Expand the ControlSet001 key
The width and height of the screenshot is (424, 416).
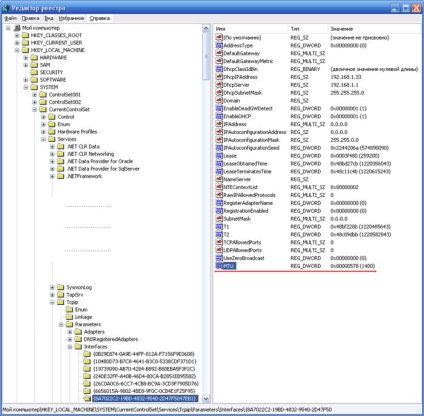[35, 95]
